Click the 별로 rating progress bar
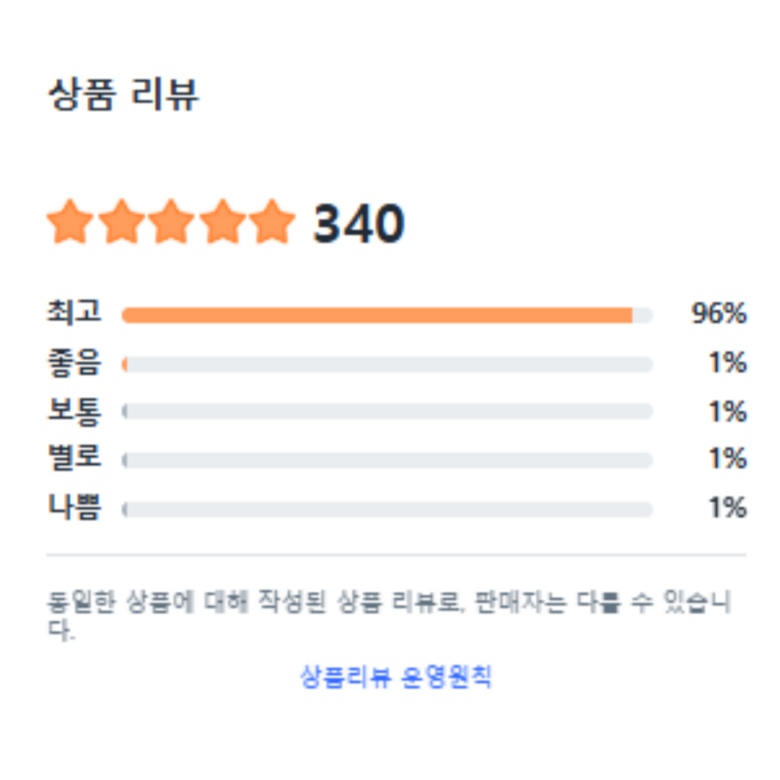Viewport: 780px width, 780px height. pos(387,460)
